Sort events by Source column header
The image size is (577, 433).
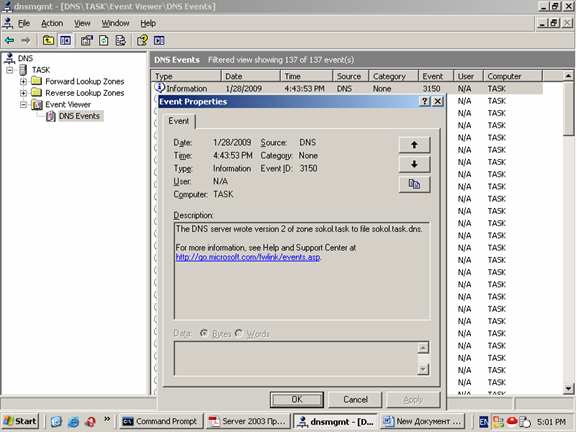350,76
